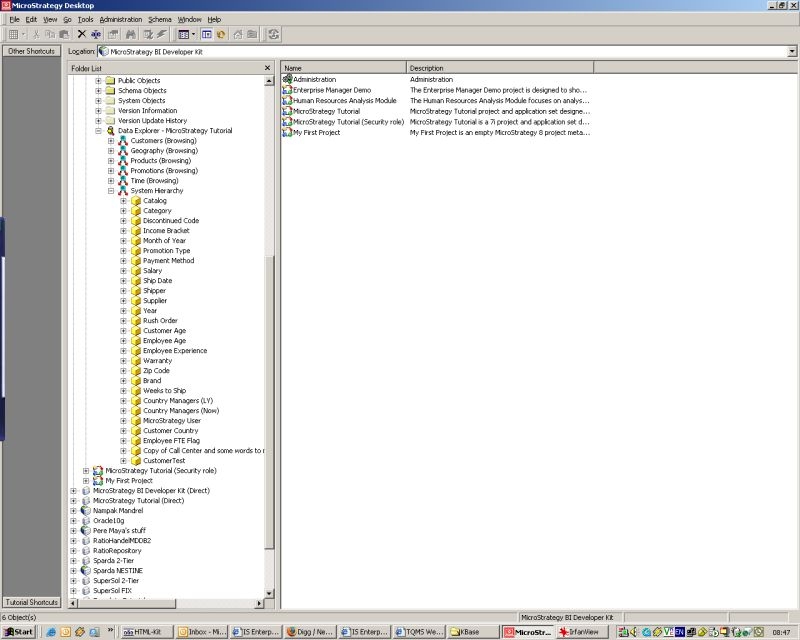The image size is (800, 640).
Task: Click the Tutorial Shortcuts button
Action: [x=31, y=602]
